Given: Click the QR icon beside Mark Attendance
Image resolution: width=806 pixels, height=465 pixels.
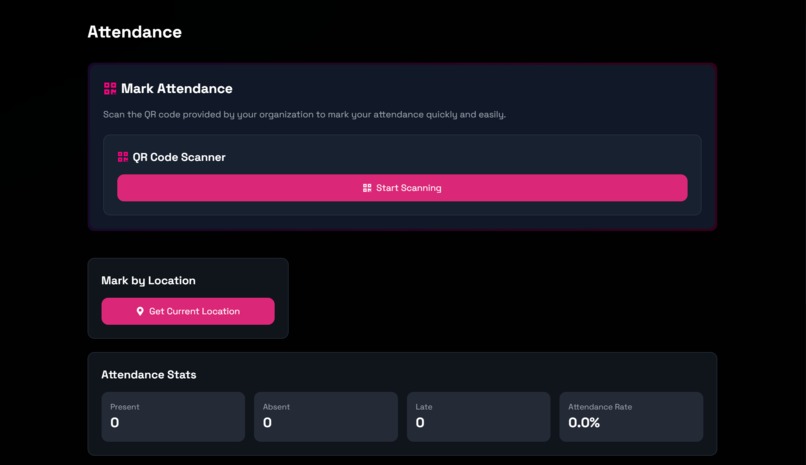Looking at the screenshot, I should 110,88.
